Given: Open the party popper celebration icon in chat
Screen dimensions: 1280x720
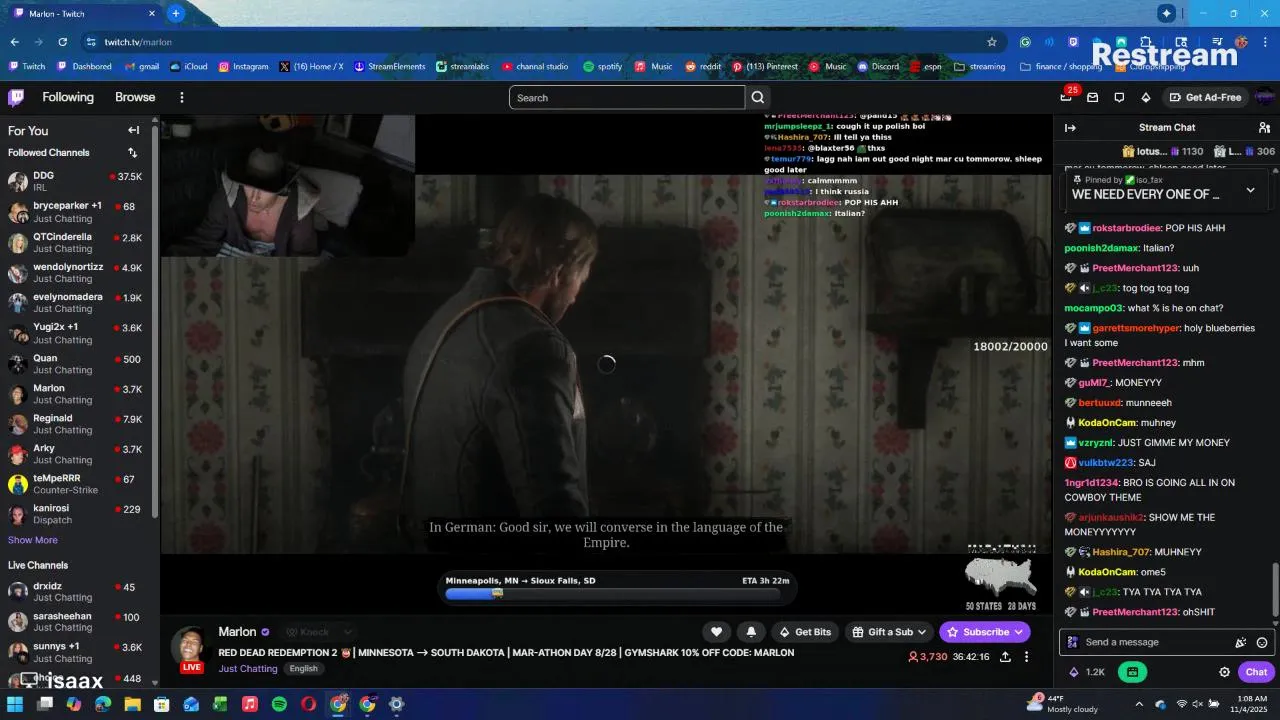Looking at the screenshot, I should pos(1241,642).
